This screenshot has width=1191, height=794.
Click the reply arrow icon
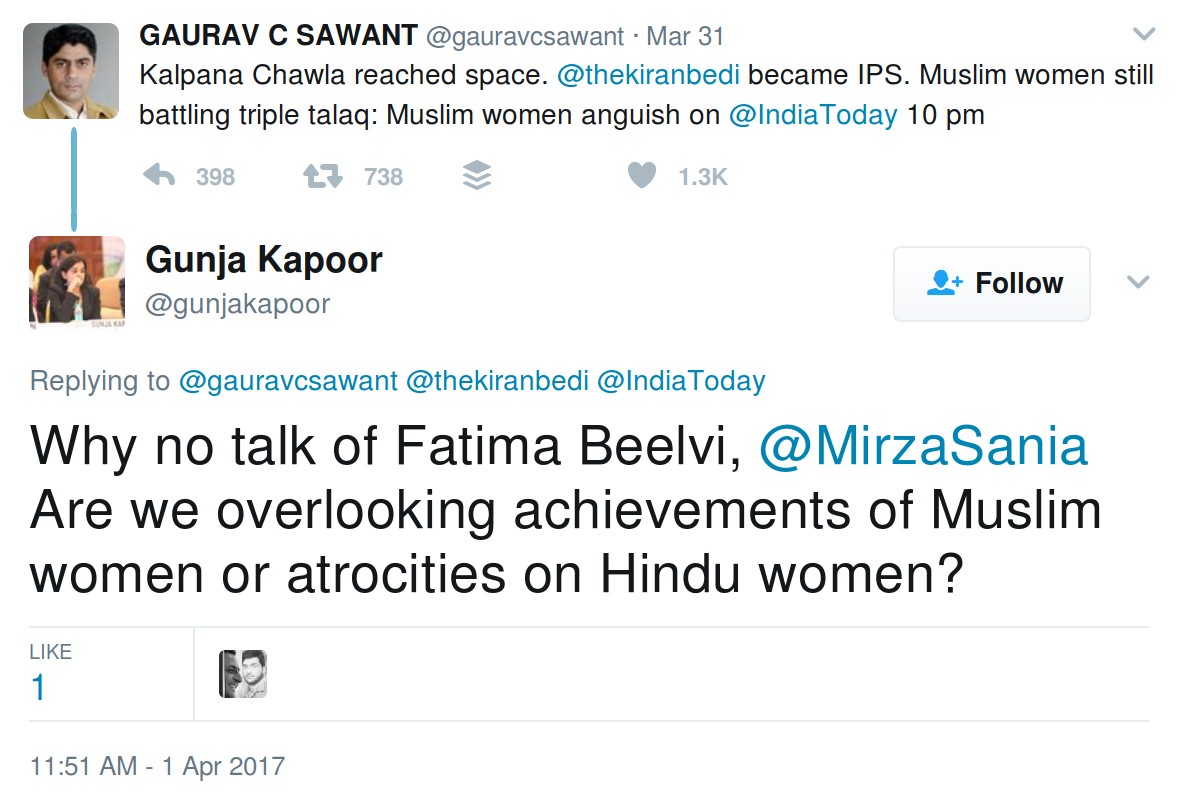click(160, 177)
